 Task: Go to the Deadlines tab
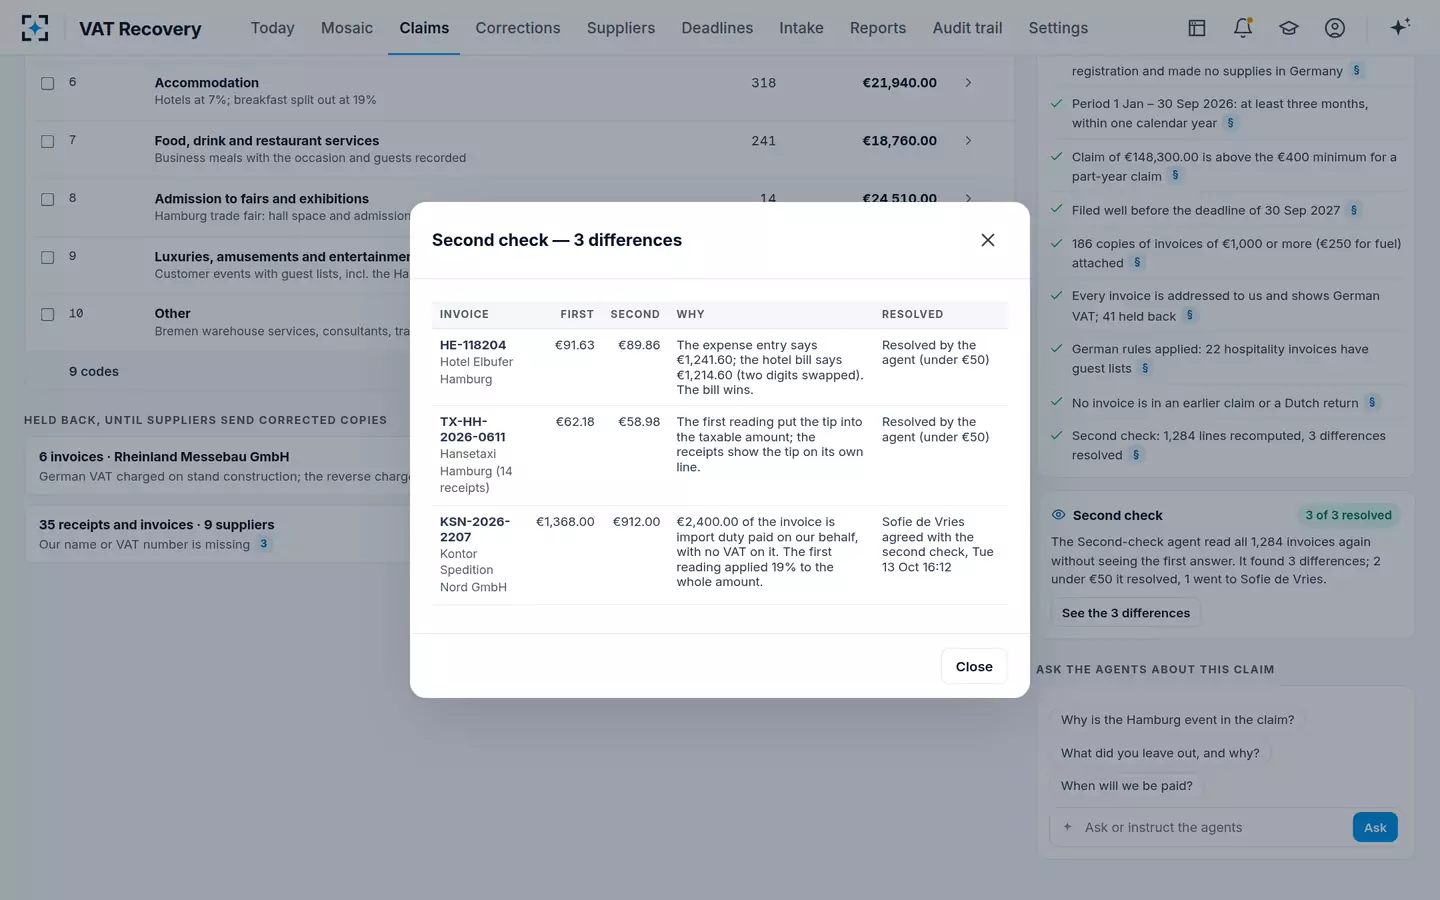[x=717, y=28]
